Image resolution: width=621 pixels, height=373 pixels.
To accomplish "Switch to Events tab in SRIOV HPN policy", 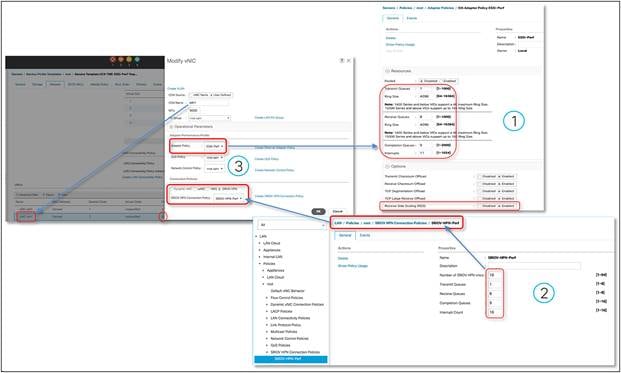I will (x=365, y=235).
